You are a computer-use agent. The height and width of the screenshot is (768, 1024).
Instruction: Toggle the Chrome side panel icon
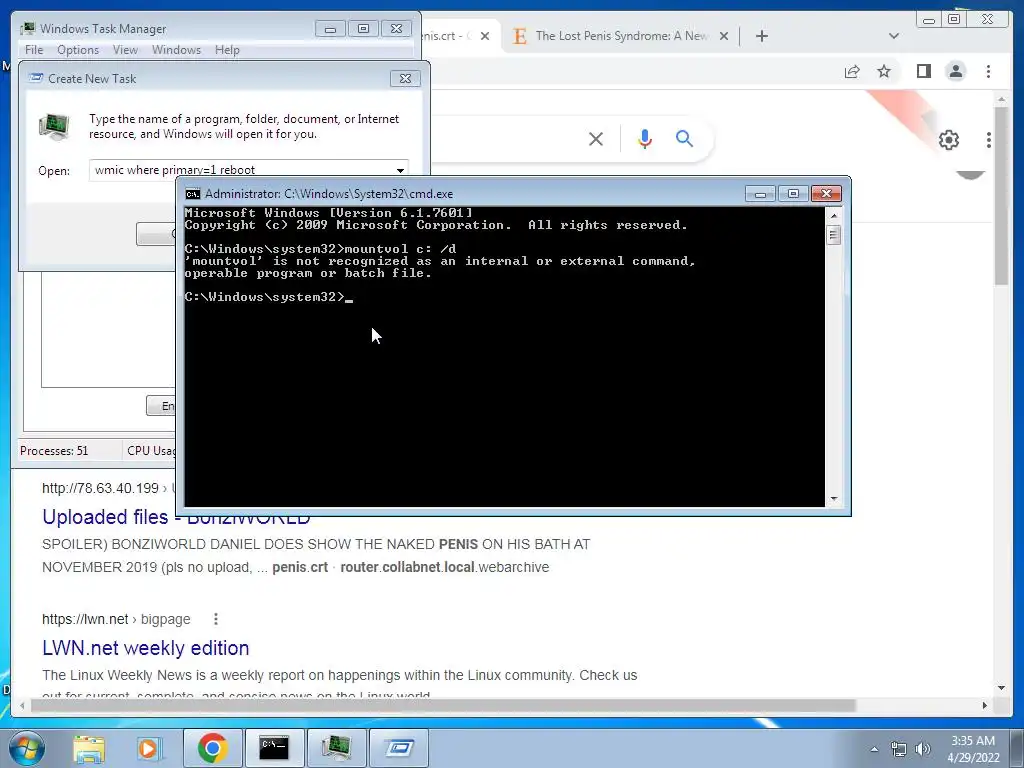click(923, 71)
